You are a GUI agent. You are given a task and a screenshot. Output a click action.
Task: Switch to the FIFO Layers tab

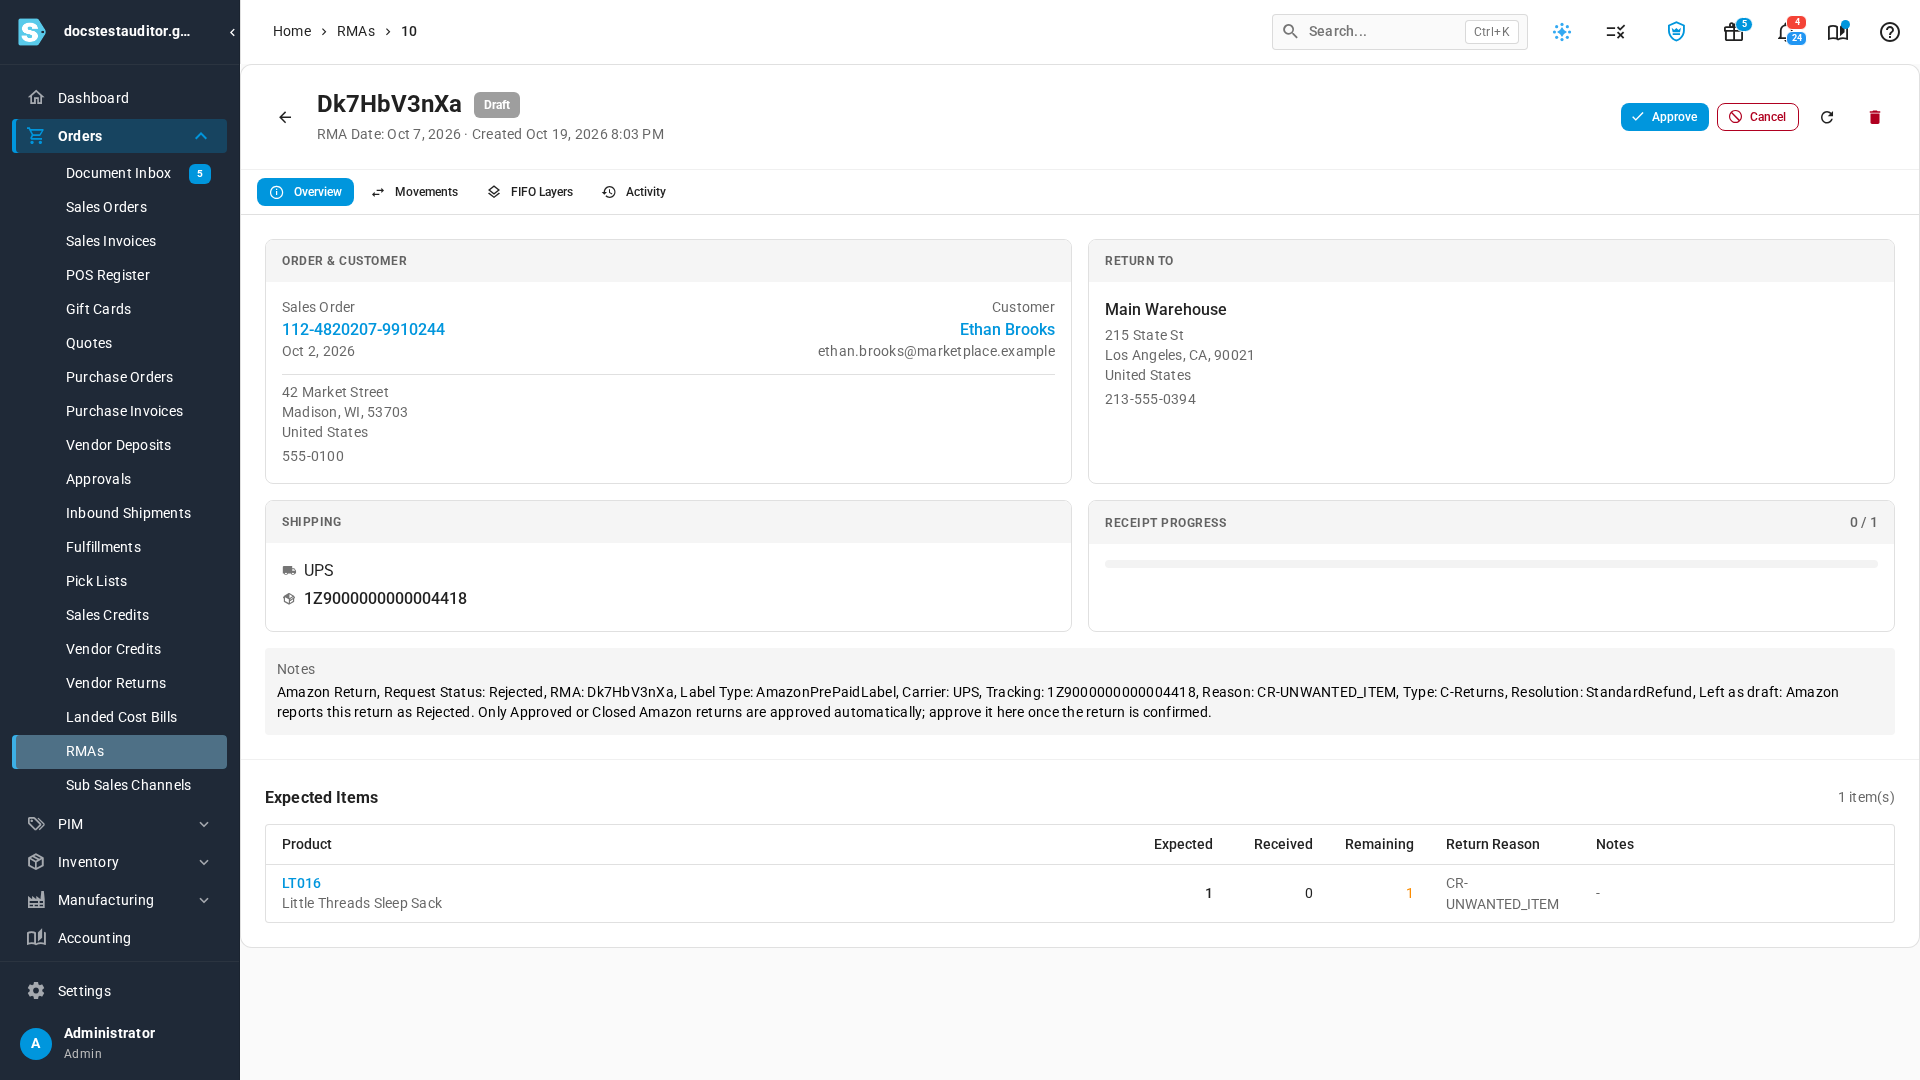530,192
